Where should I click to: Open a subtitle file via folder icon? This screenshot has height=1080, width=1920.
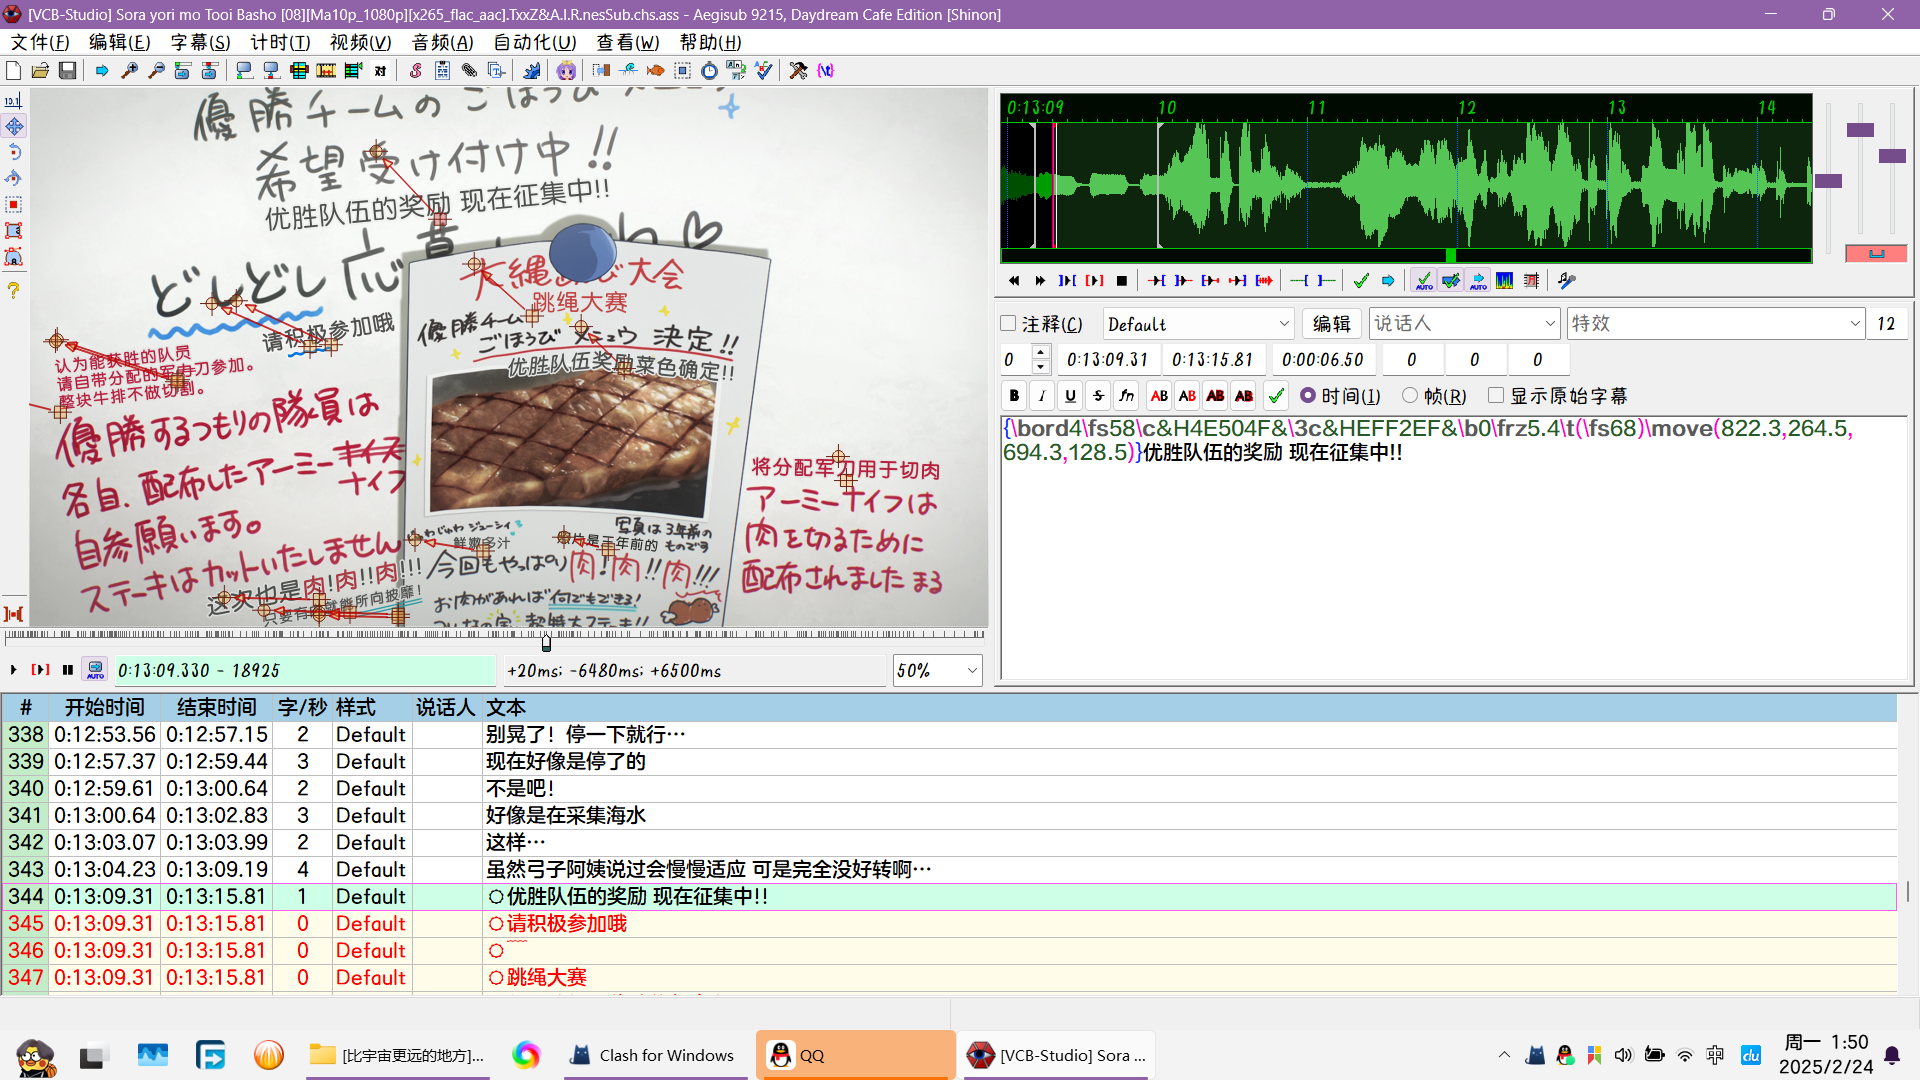click(41, 71)
